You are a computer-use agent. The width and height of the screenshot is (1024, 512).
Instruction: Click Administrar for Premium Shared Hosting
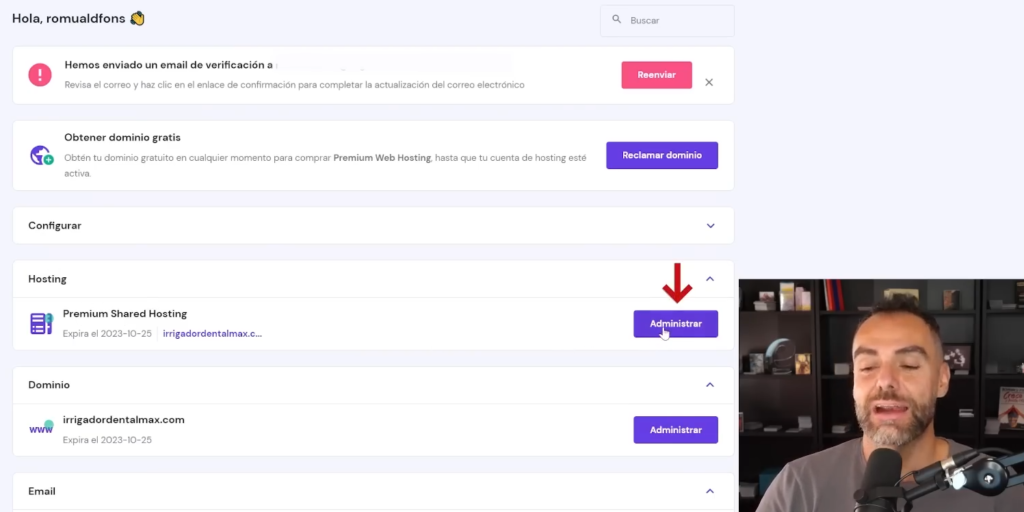(x=675, y=324)
